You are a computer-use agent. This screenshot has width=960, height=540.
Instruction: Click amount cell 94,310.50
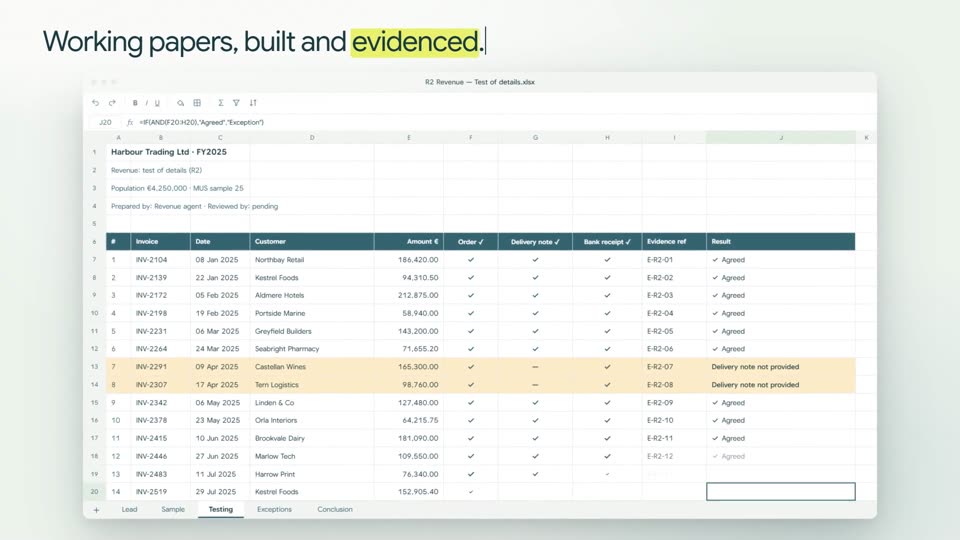pos(409,277)
